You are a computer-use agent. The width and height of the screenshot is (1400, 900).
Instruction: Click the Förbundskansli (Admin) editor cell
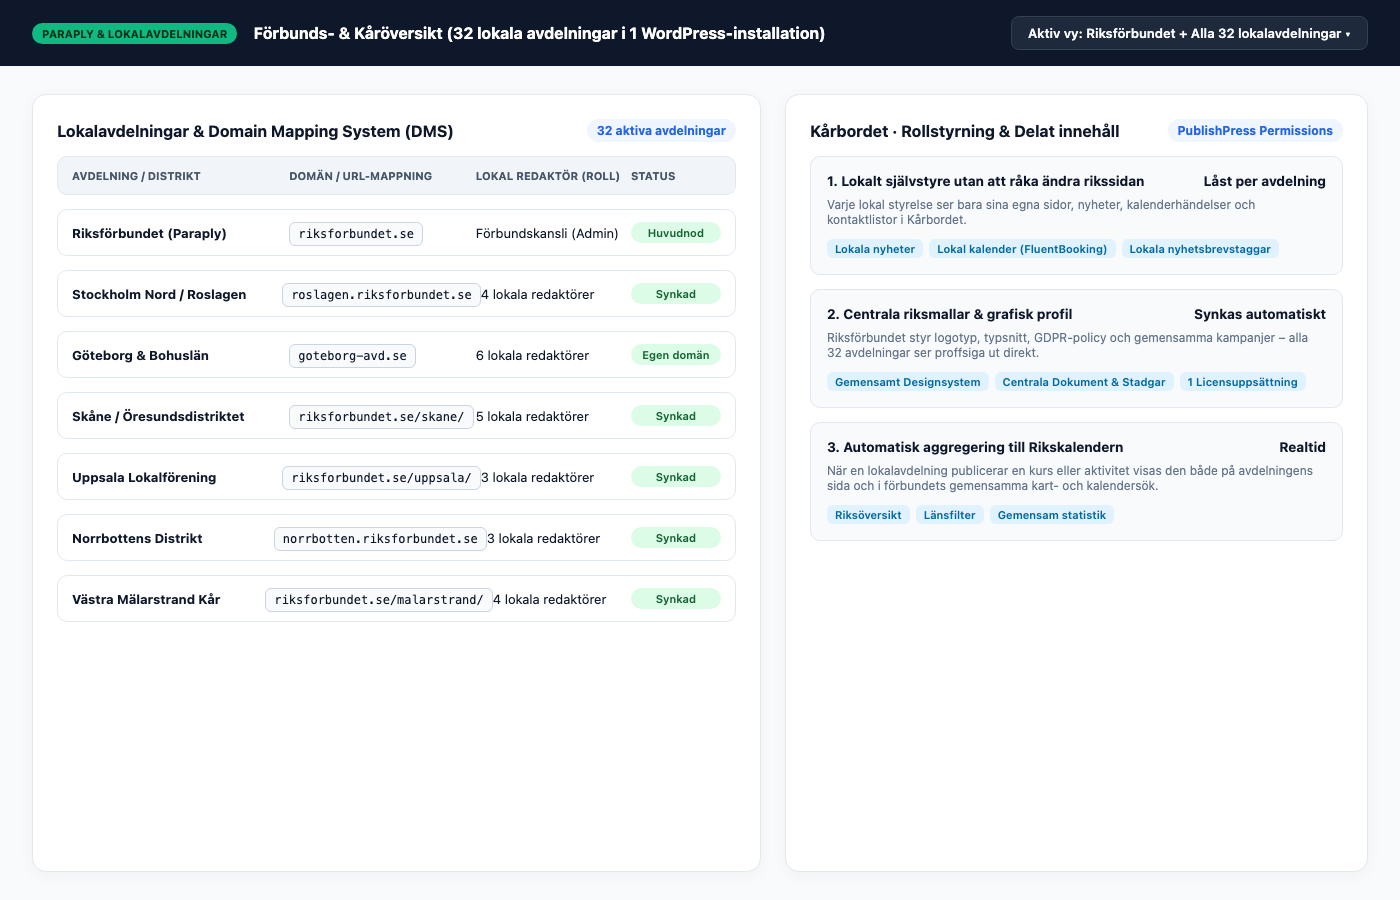[x=547, y=233]
